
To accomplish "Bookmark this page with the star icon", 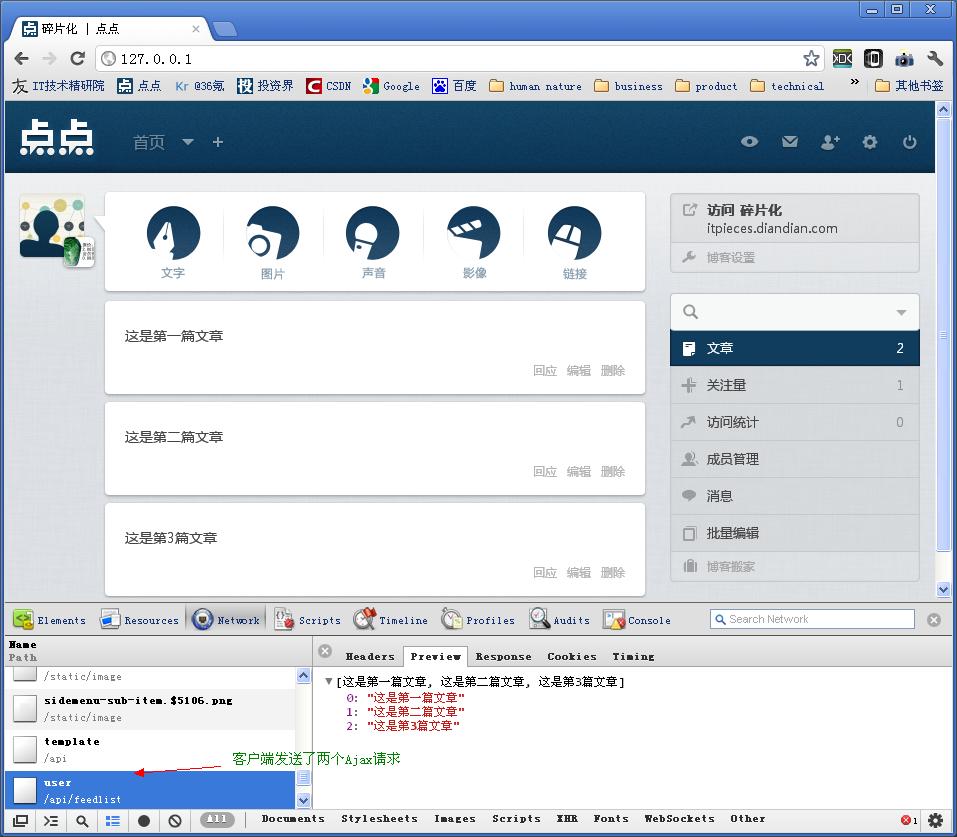I will (811, 59).
